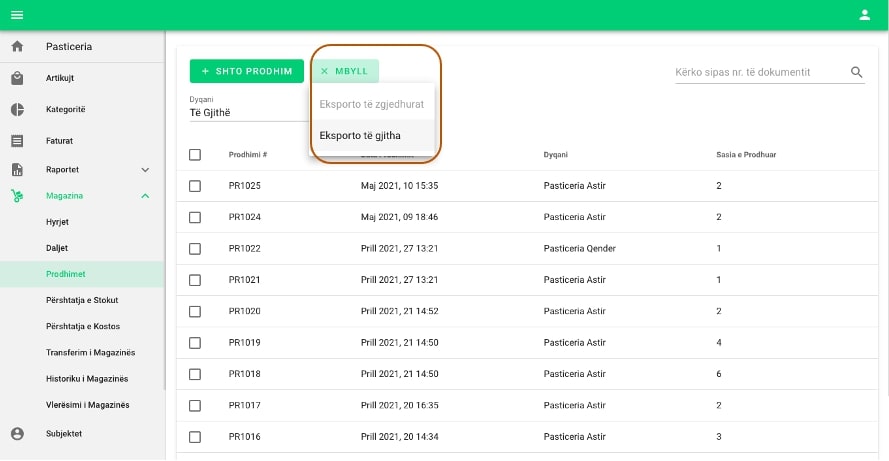Click the Faturat receipt icon
Viewport: 889px width, 461px height.
(17, 141)
